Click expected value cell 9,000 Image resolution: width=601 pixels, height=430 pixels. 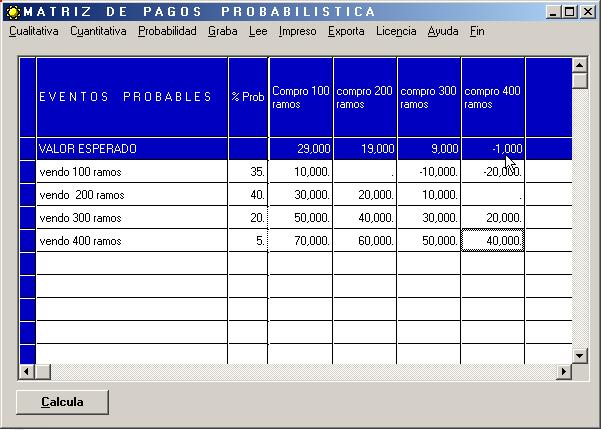[x=429, y=149]
